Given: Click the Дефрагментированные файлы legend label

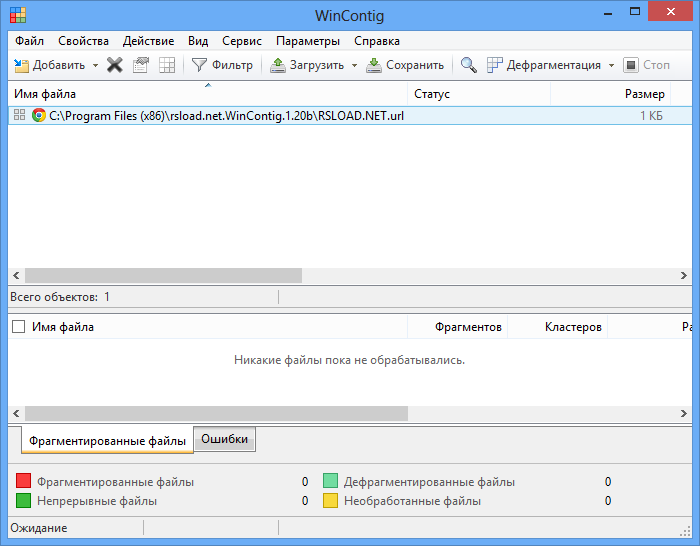Looking at the screenshot, I should click(x=429, y=482).
